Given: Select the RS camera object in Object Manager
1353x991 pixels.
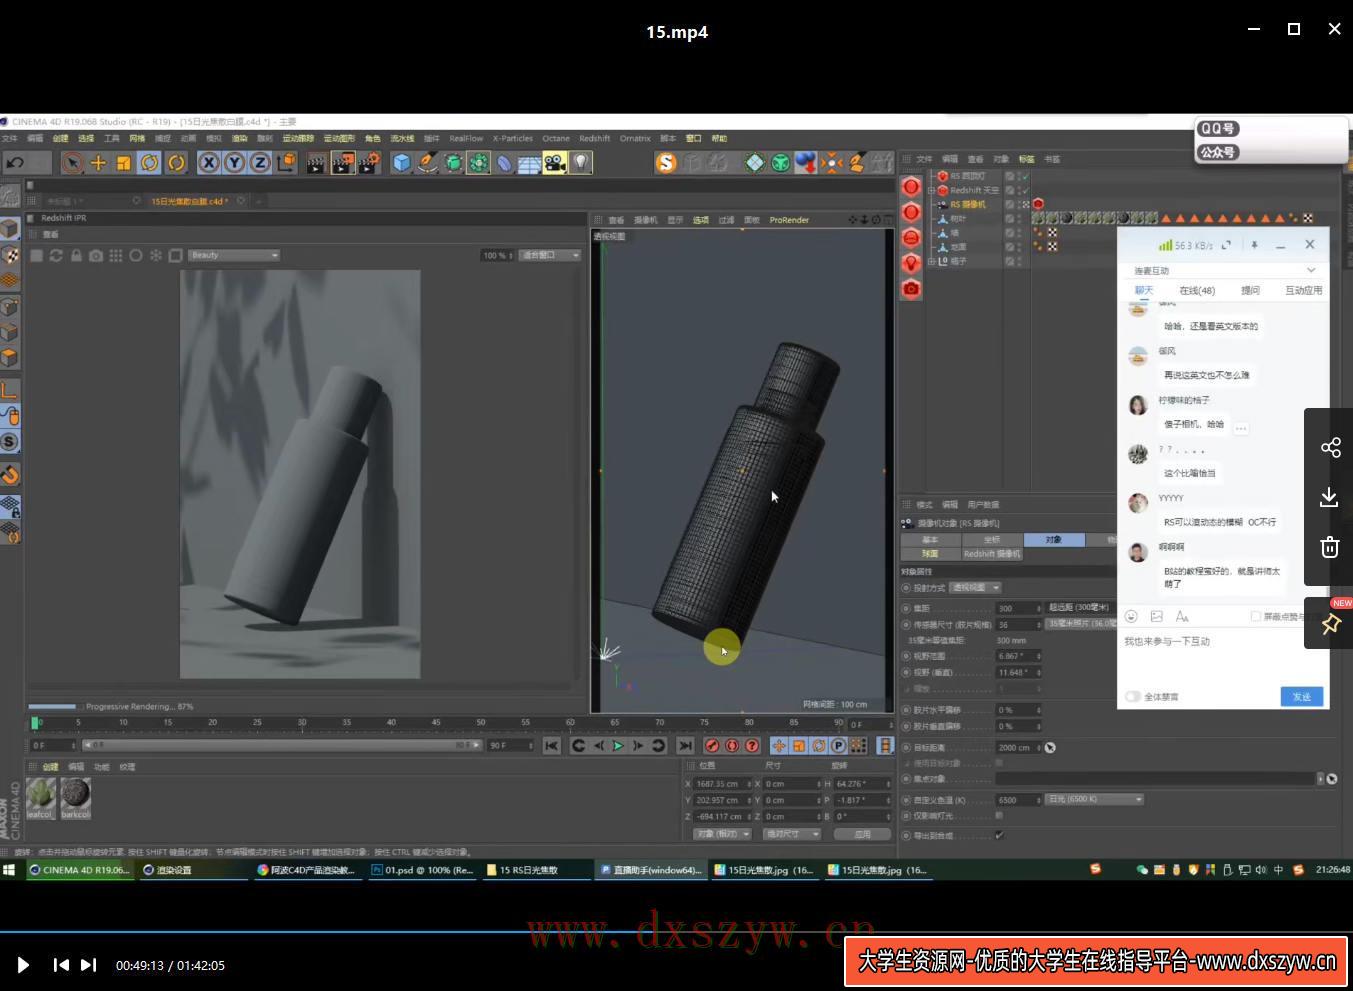Looking at the screenshot, I should [x=967, y=204].
